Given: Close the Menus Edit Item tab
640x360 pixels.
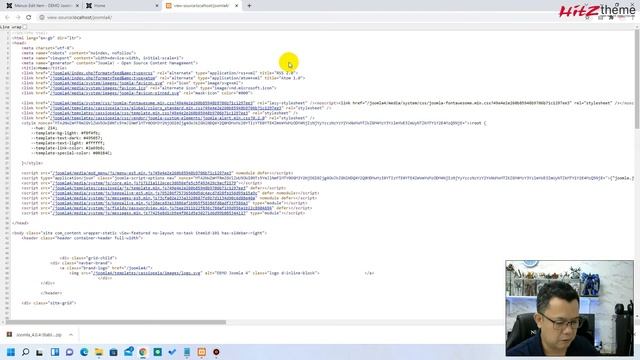Looking at the screenshot, I should pos(77,6).
